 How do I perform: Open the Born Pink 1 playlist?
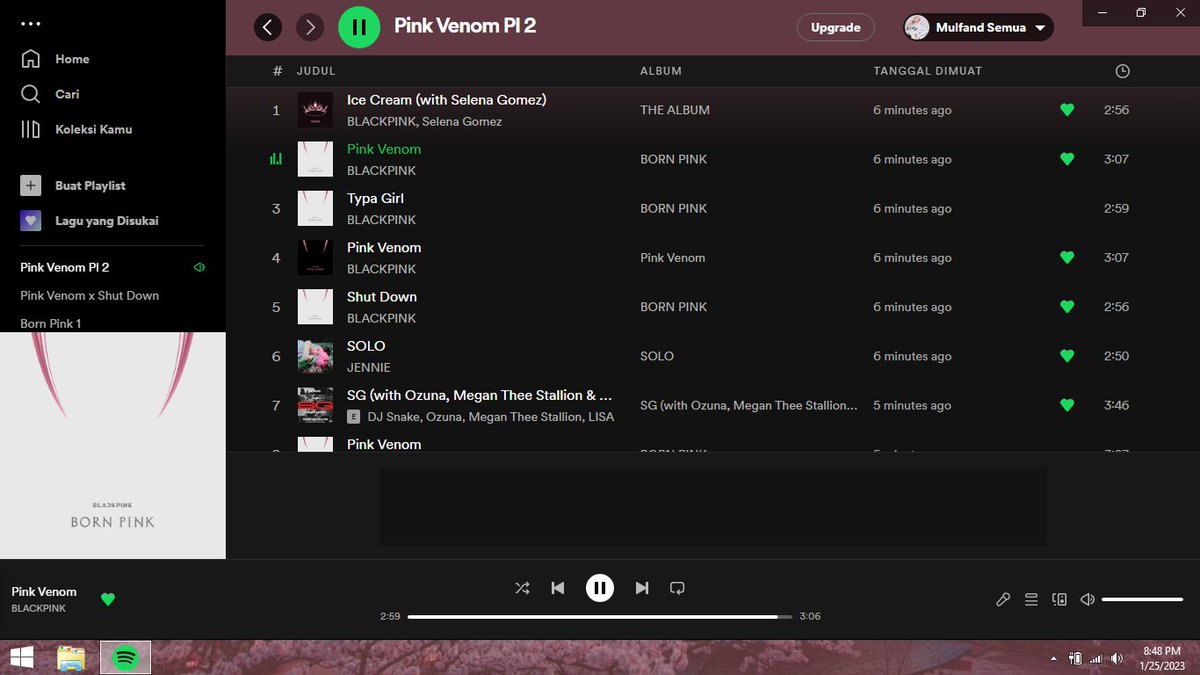51,324
